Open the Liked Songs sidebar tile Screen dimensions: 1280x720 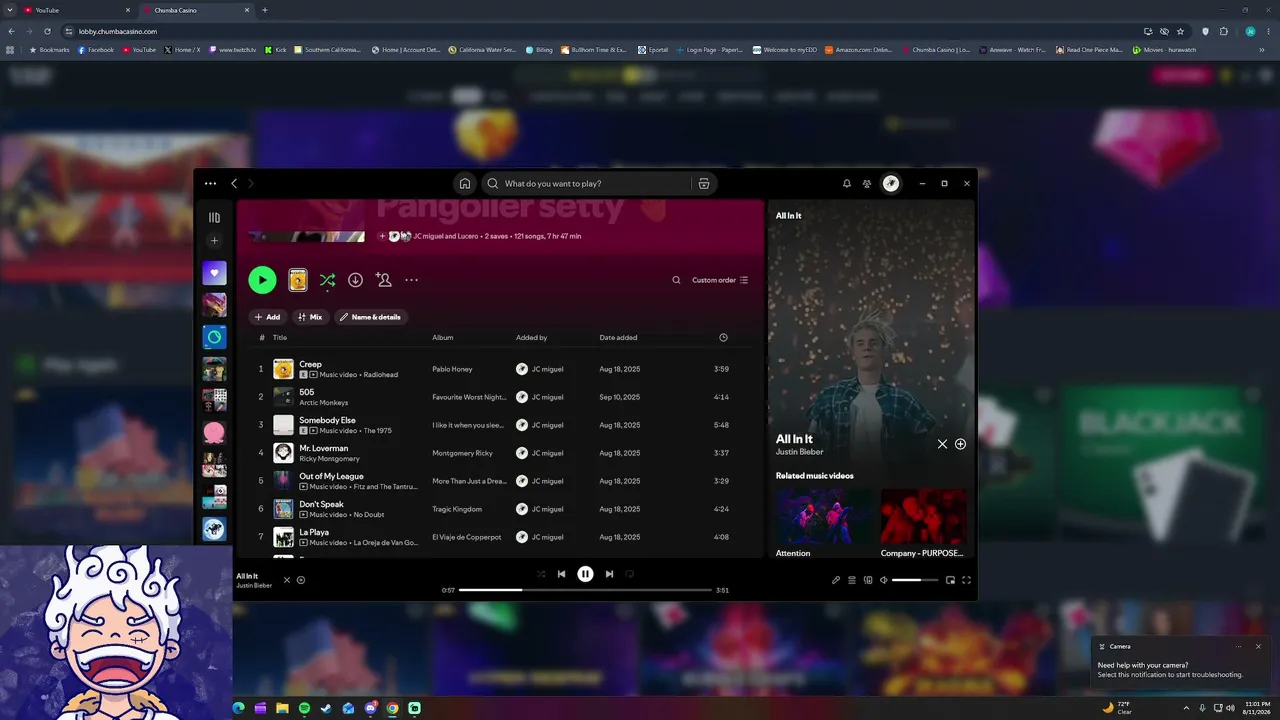pos(214,273)
